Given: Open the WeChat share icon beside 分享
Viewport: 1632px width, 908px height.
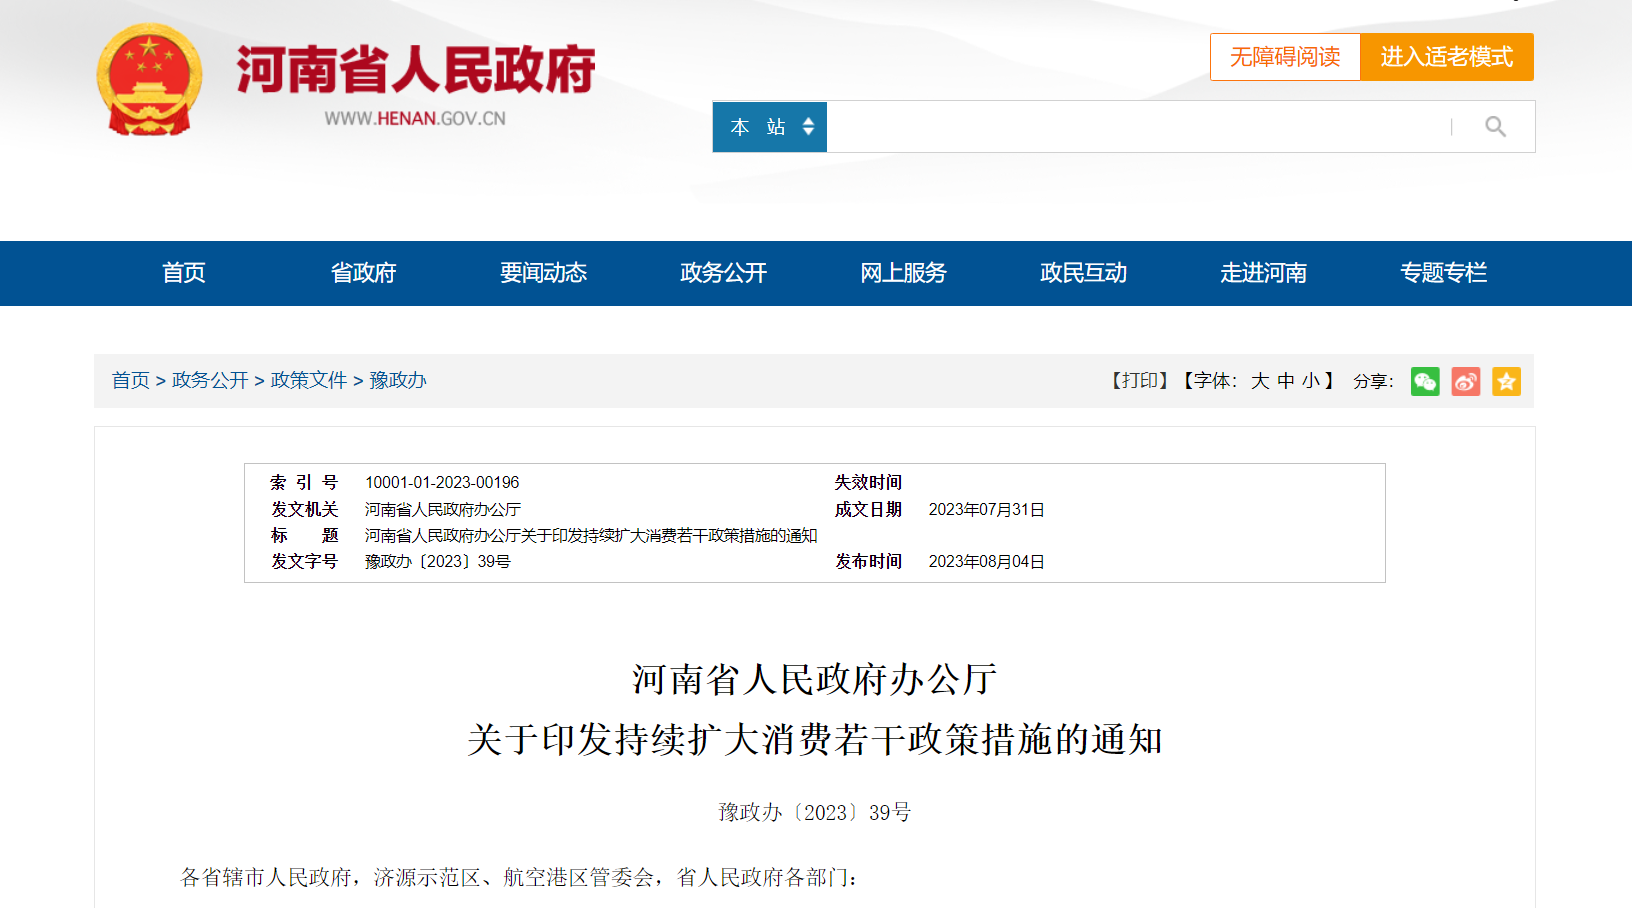Looking at the screenshot, I should [x=1425, y=381].
